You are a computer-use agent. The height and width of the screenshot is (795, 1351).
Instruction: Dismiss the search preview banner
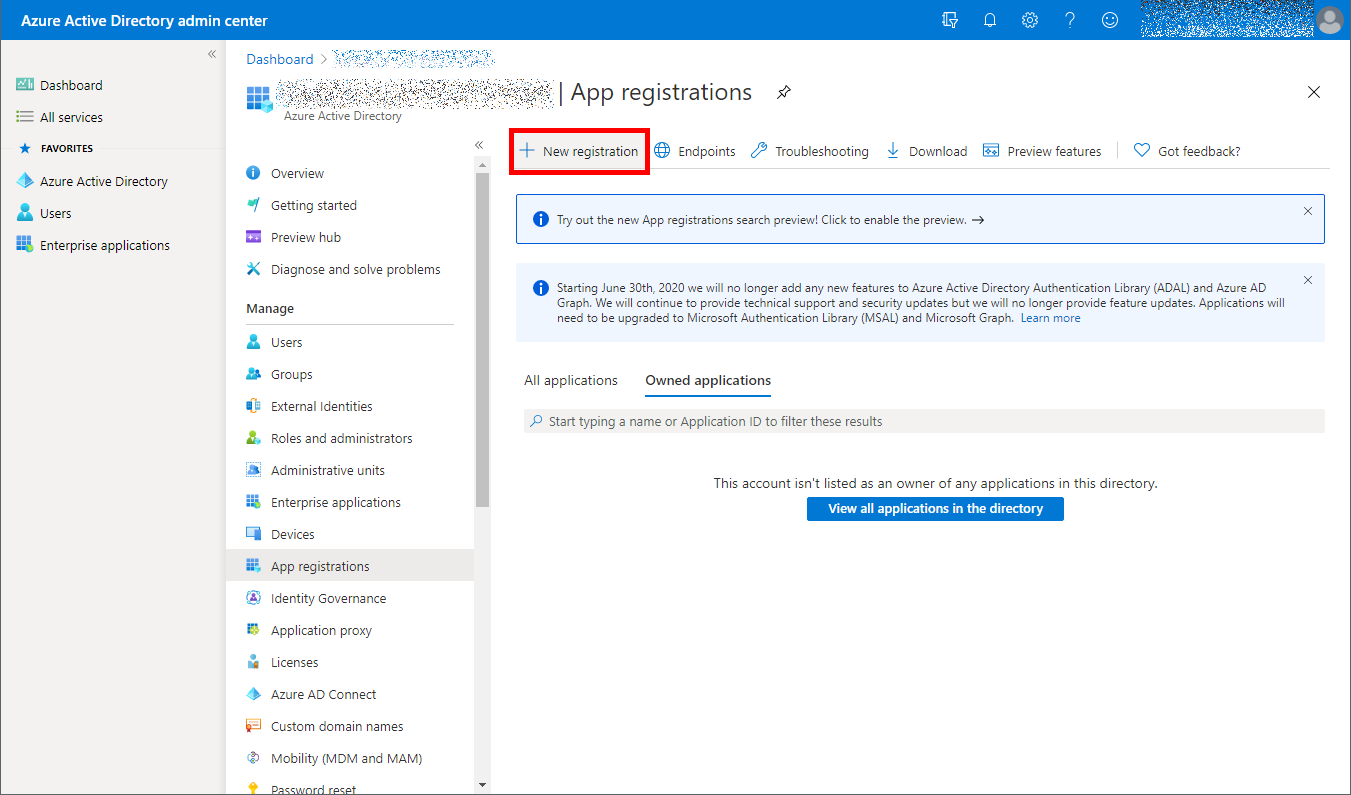1308,211
